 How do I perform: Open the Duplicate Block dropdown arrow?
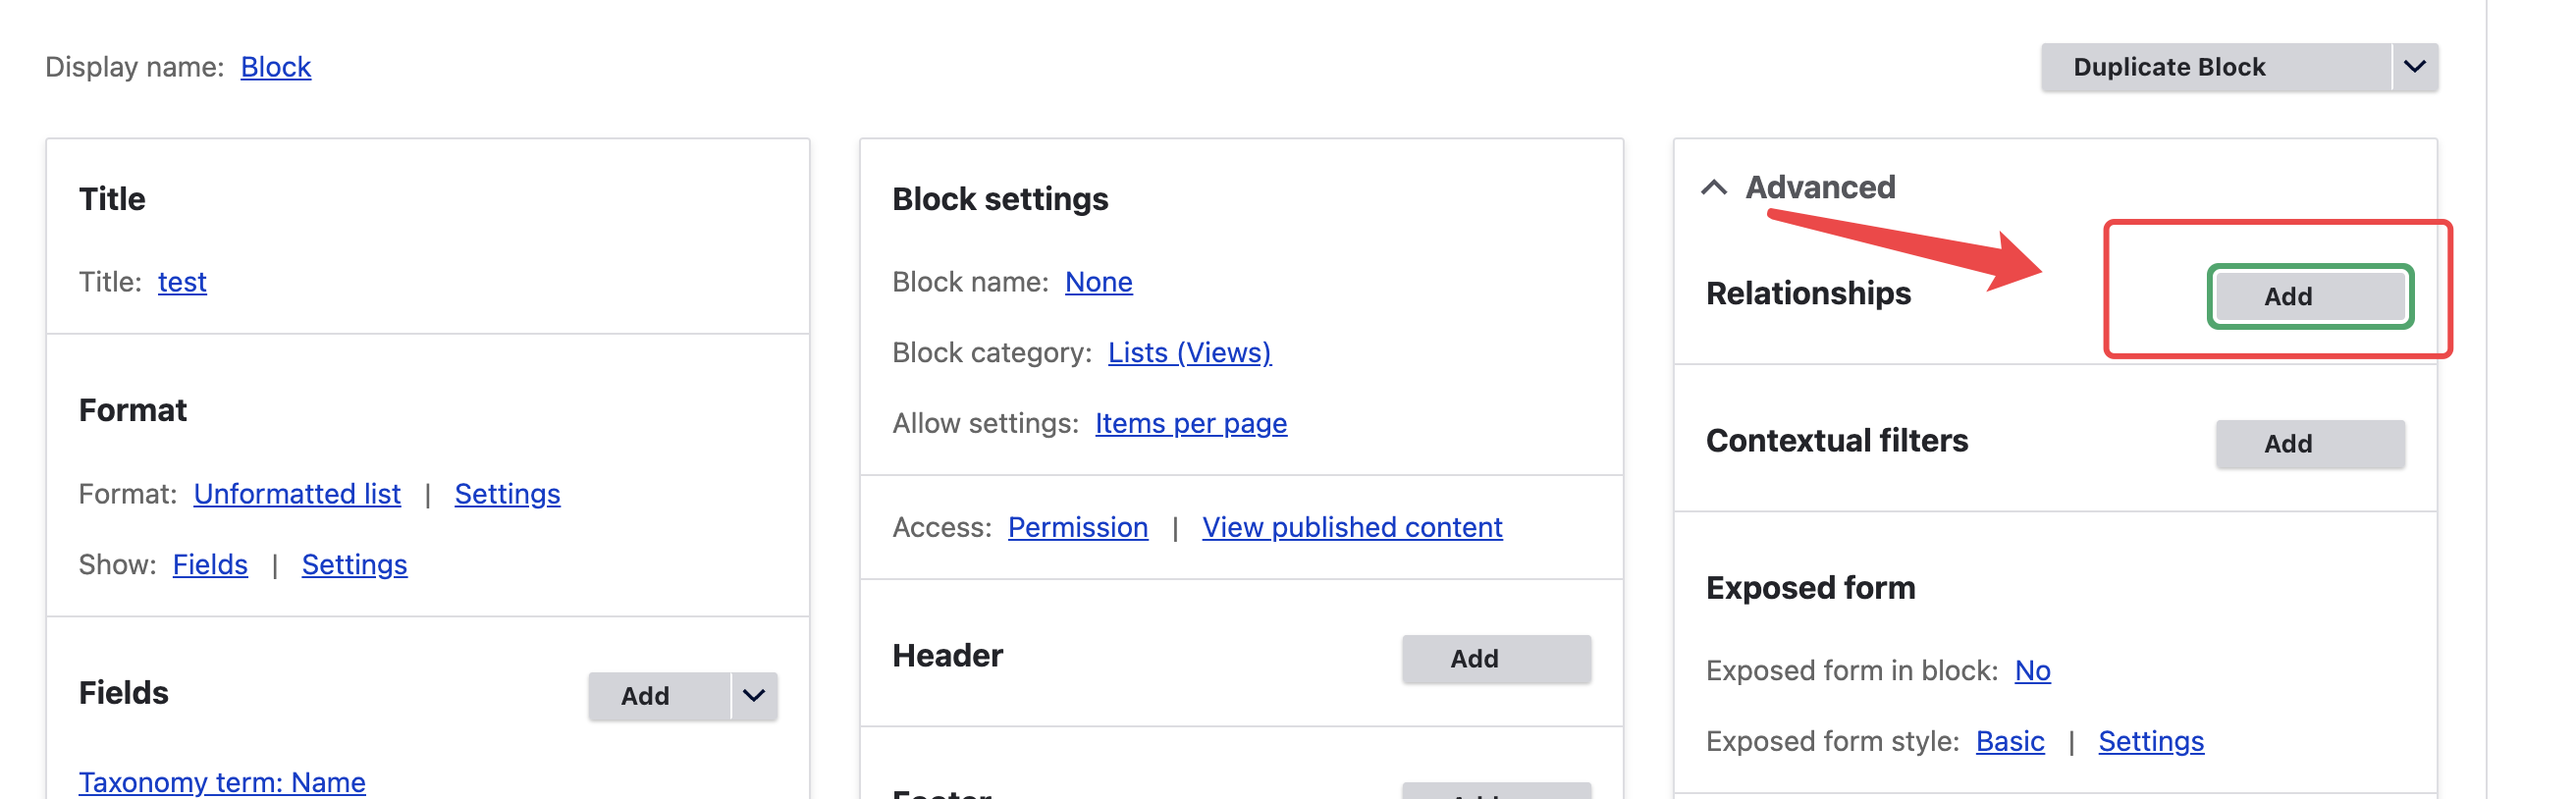click(x=2414, y=67)
